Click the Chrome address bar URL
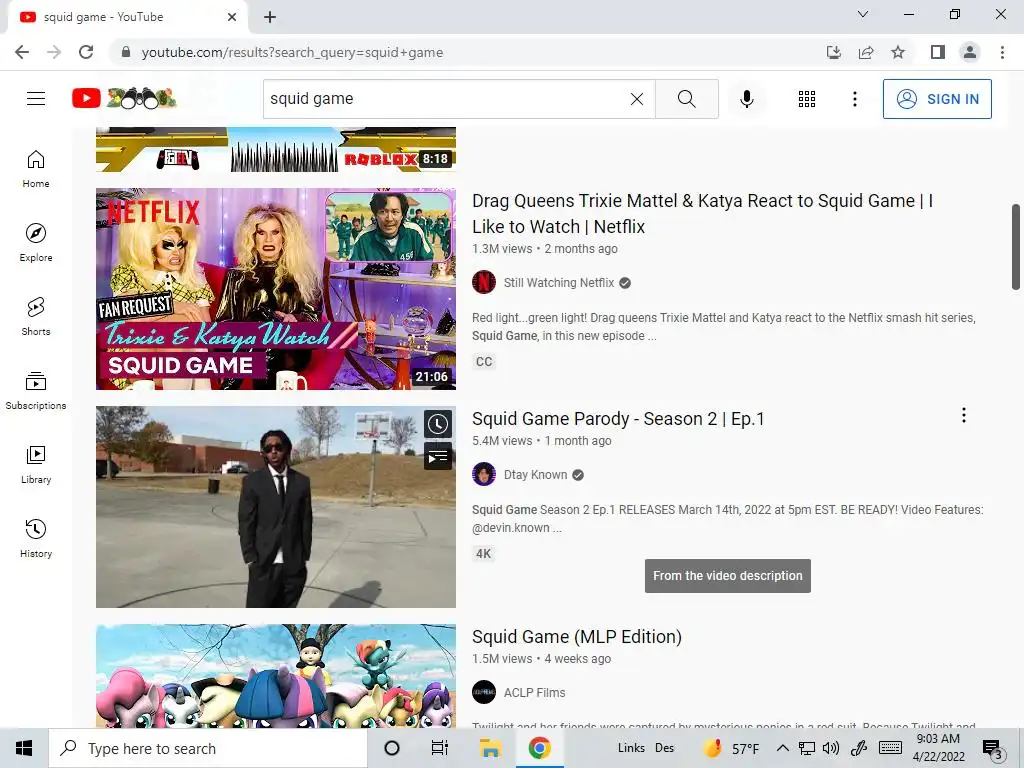 coord(292,52)
